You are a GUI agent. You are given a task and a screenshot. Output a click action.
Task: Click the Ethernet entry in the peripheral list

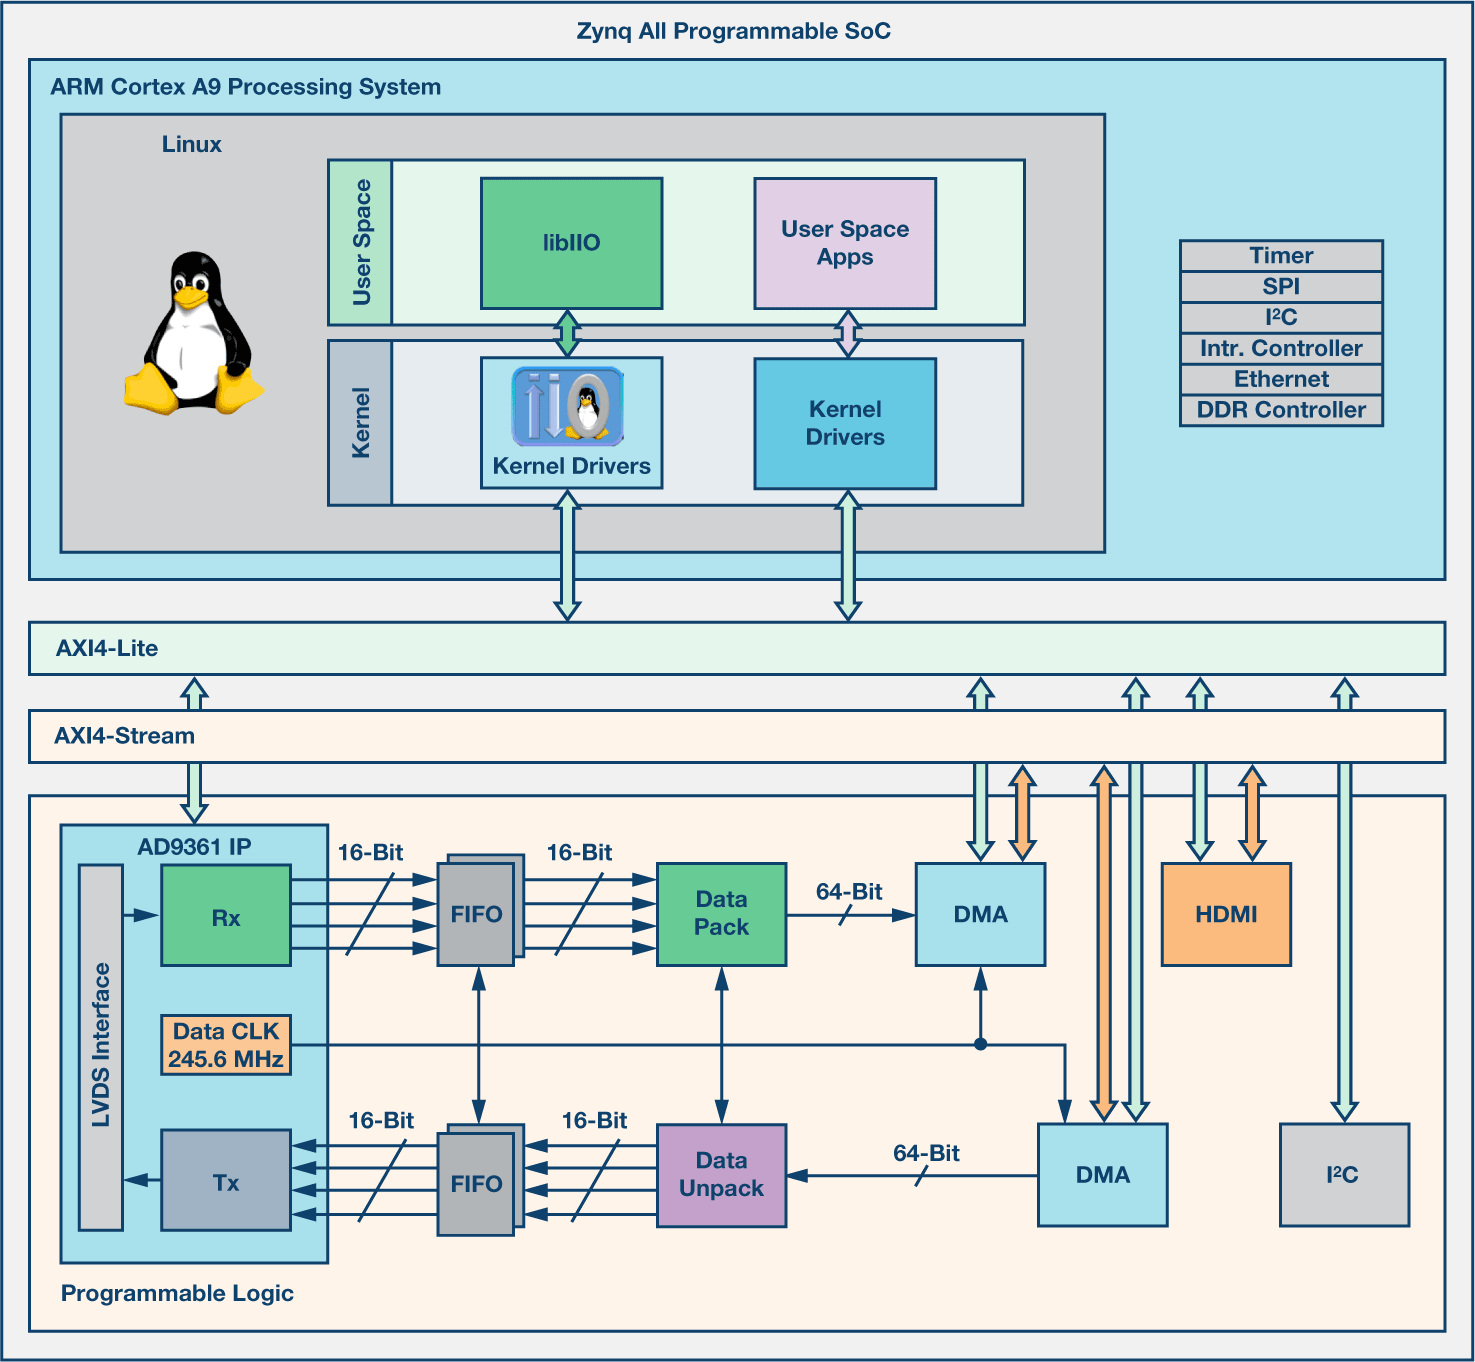[x=1281, y=379]
